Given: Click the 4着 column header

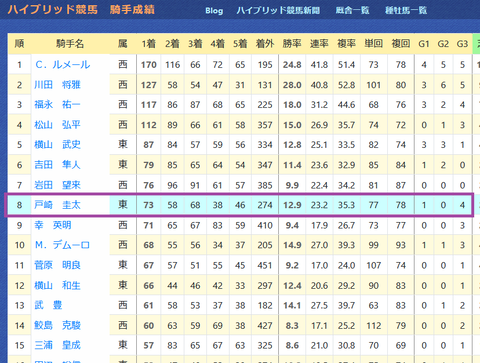Looking at the screenshot, I should [x=217, y=44].
